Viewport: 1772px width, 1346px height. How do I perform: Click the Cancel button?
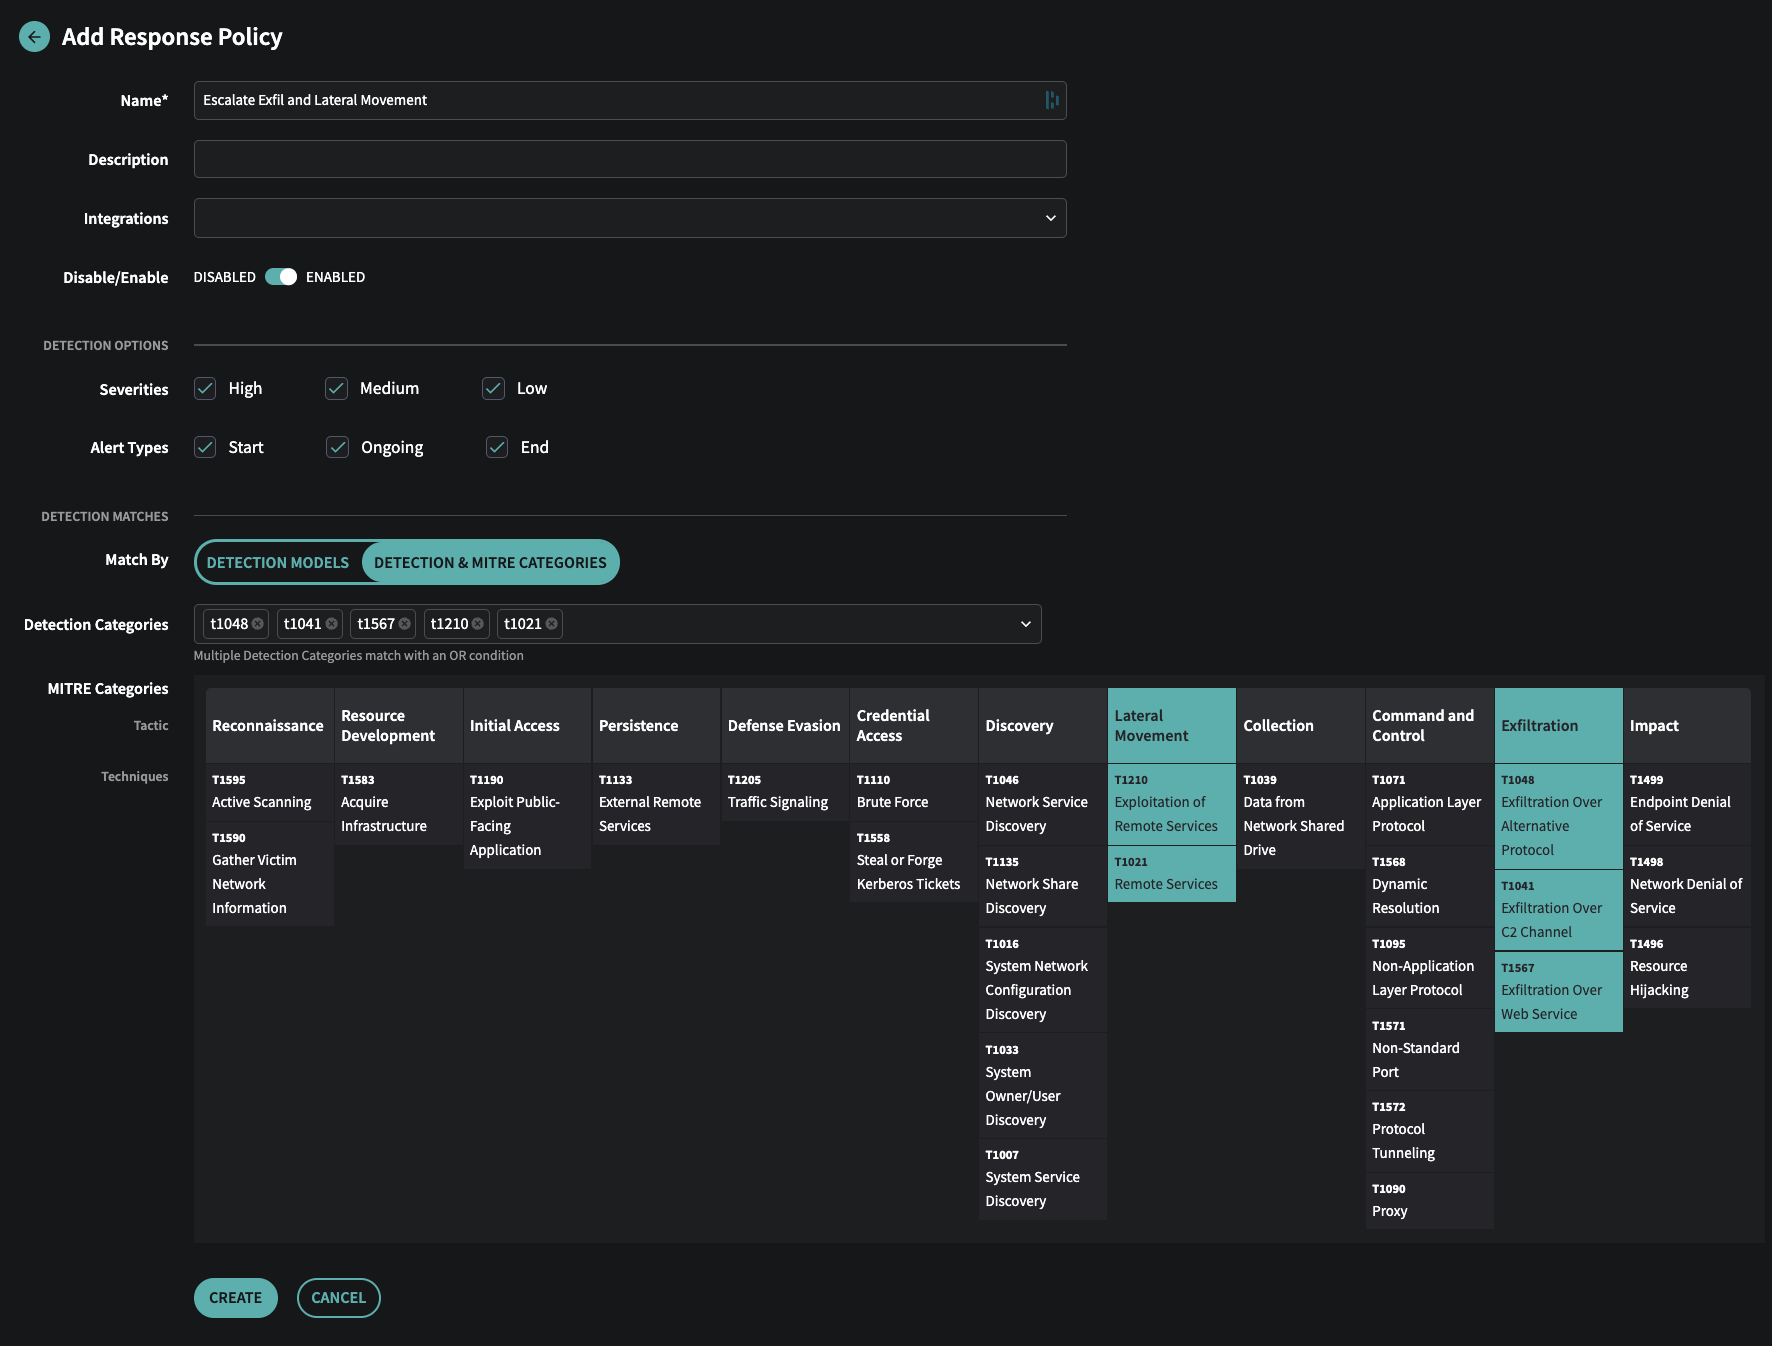coord(339,1298)
